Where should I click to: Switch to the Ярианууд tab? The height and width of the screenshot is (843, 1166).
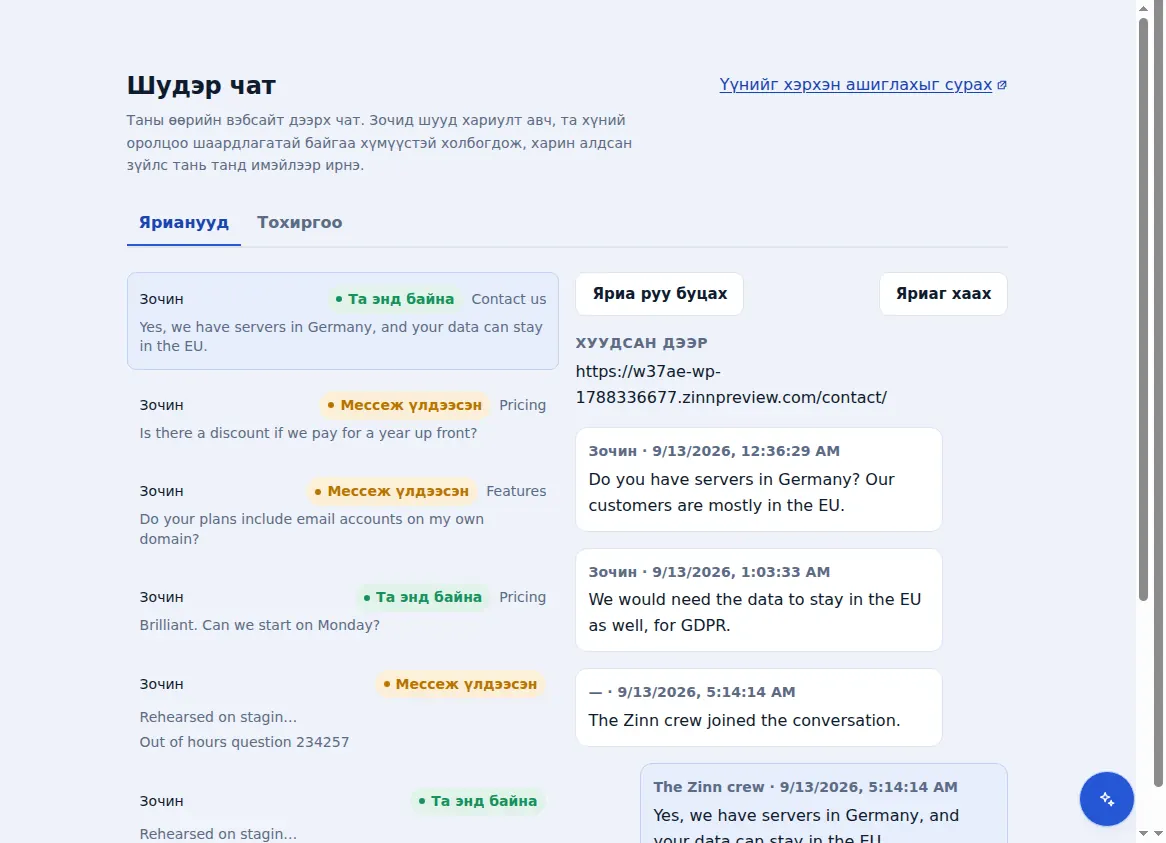[x=184, y=222]
